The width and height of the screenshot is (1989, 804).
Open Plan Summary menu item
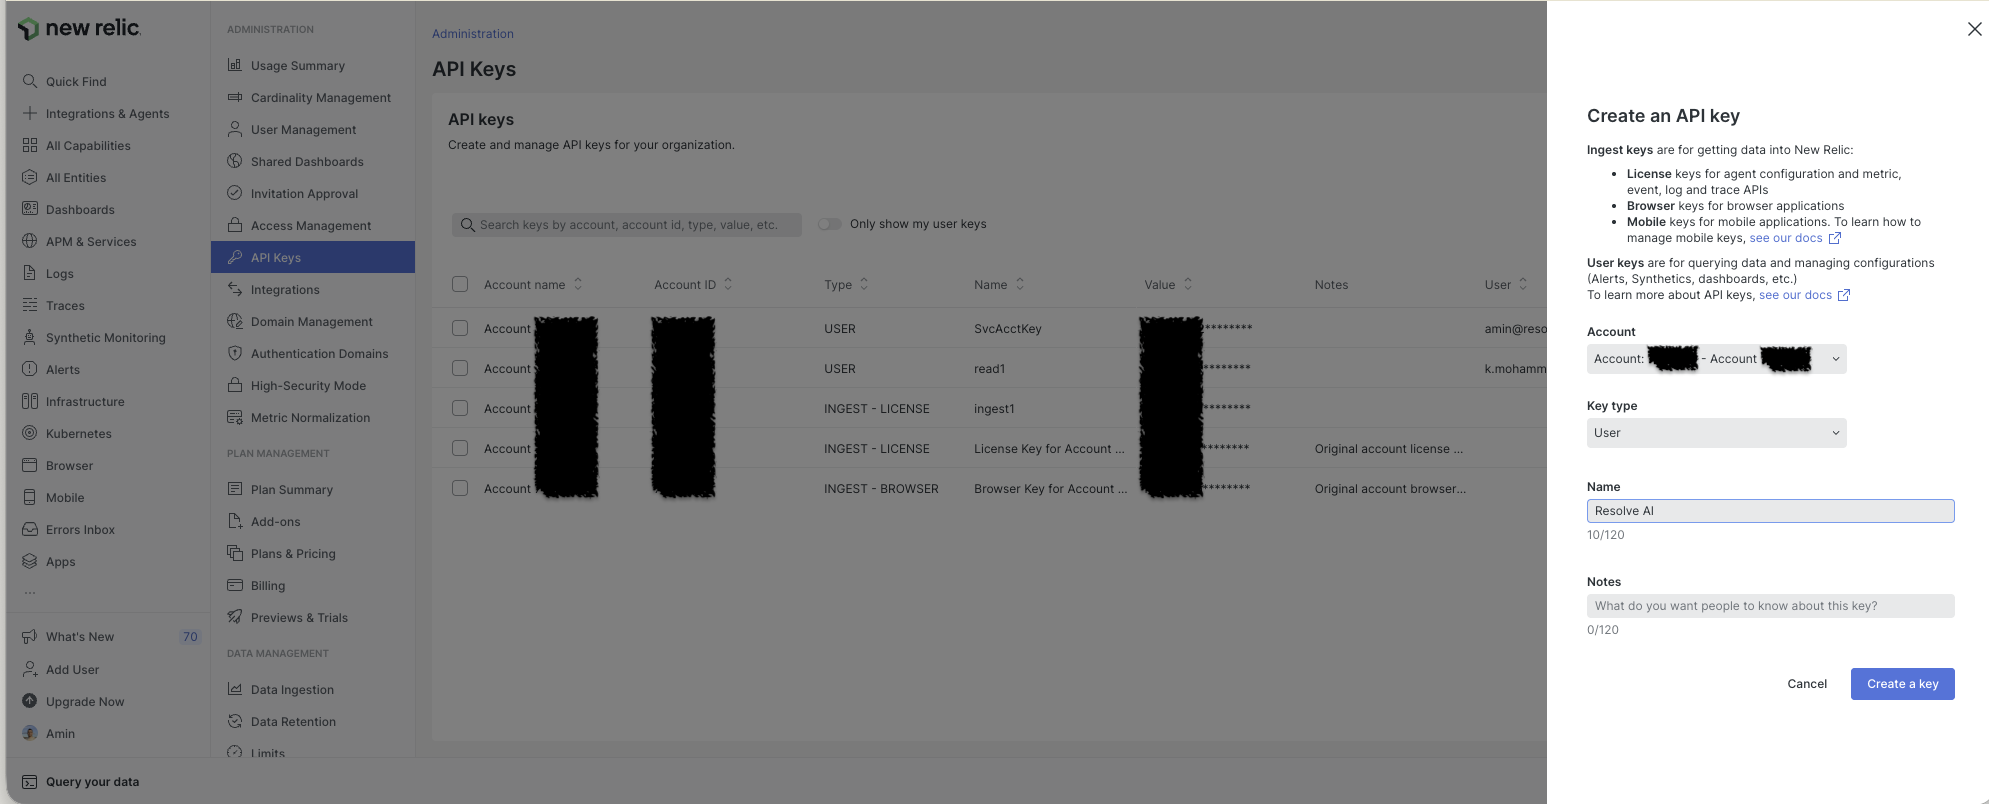tap(313, 489)
